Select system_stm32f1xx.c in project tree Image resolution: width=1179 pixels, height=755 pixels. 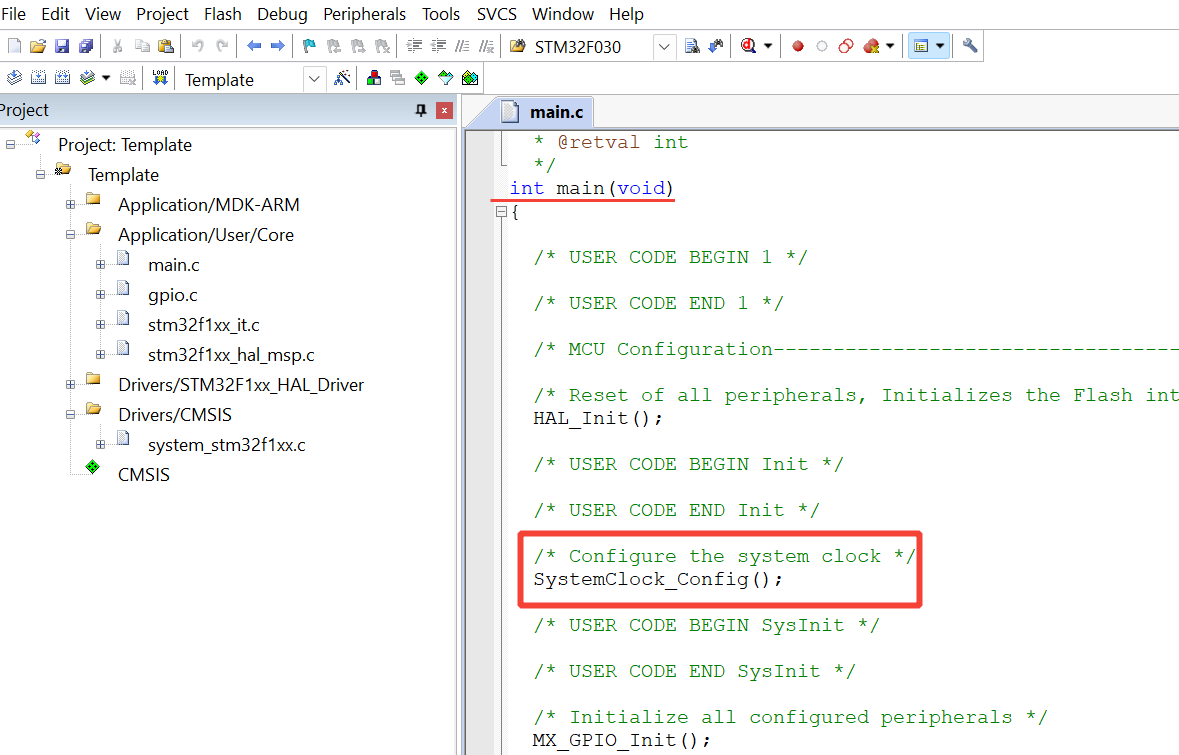pyautogui.click(x=227, y=445)
